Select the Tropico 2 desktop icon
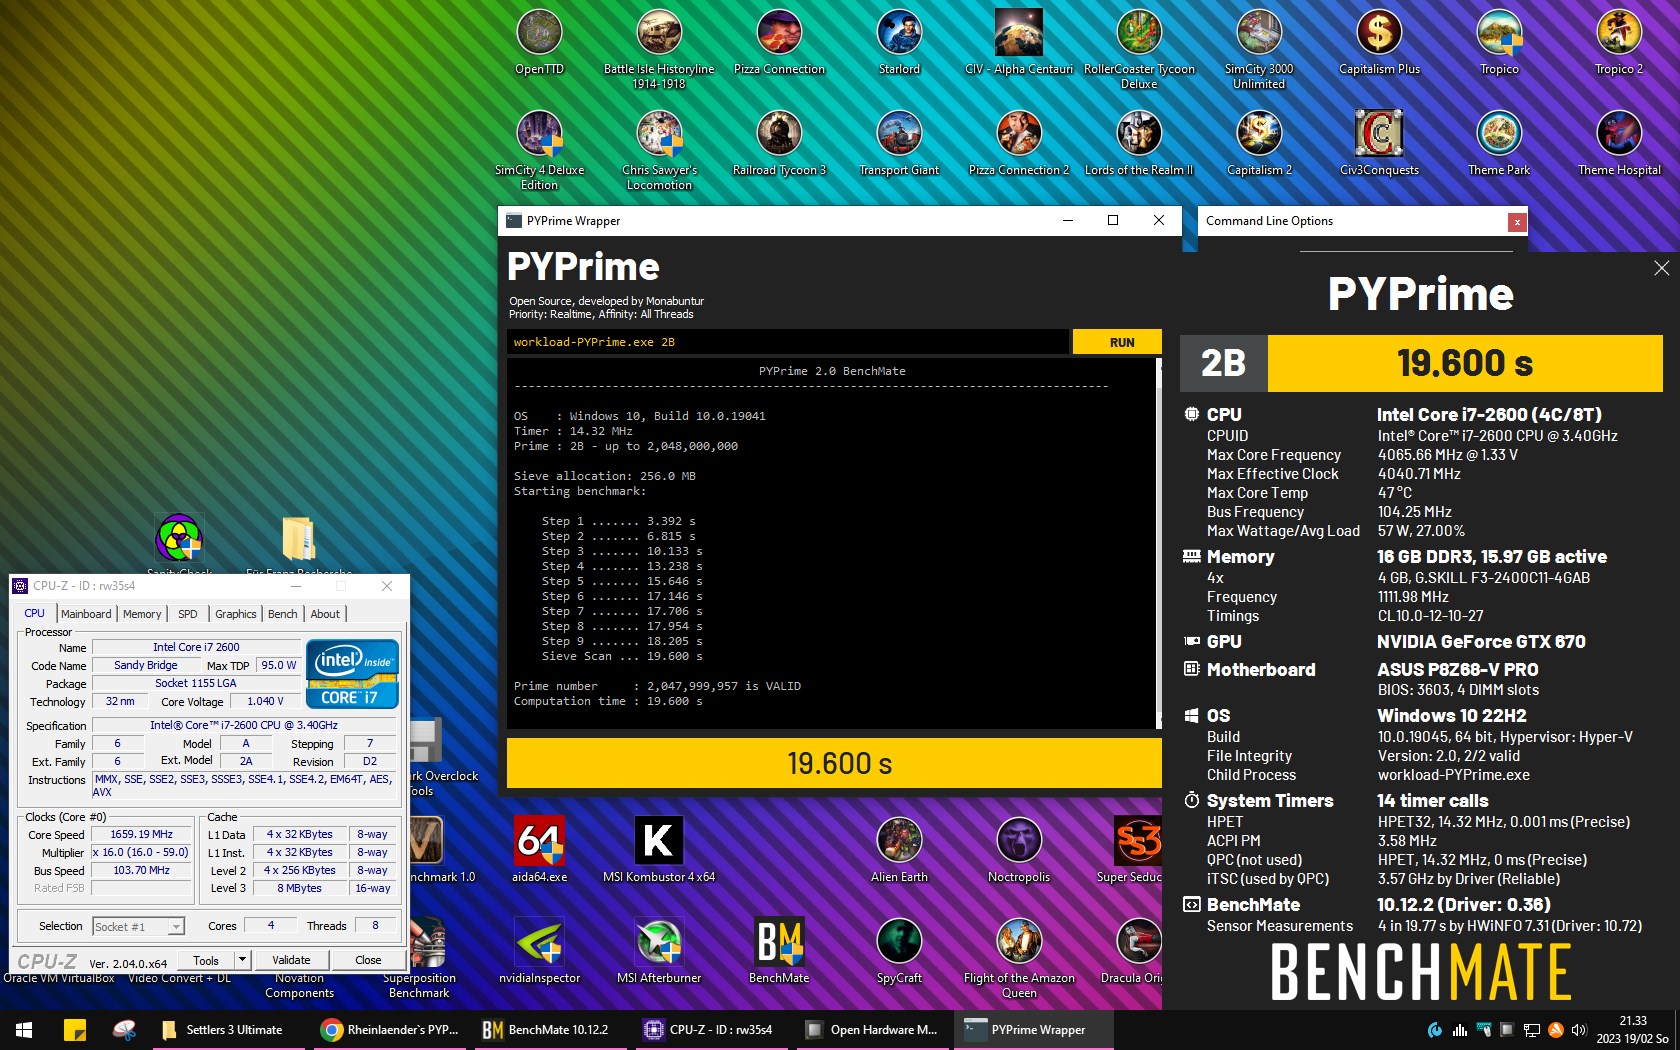 (1619, 42)
